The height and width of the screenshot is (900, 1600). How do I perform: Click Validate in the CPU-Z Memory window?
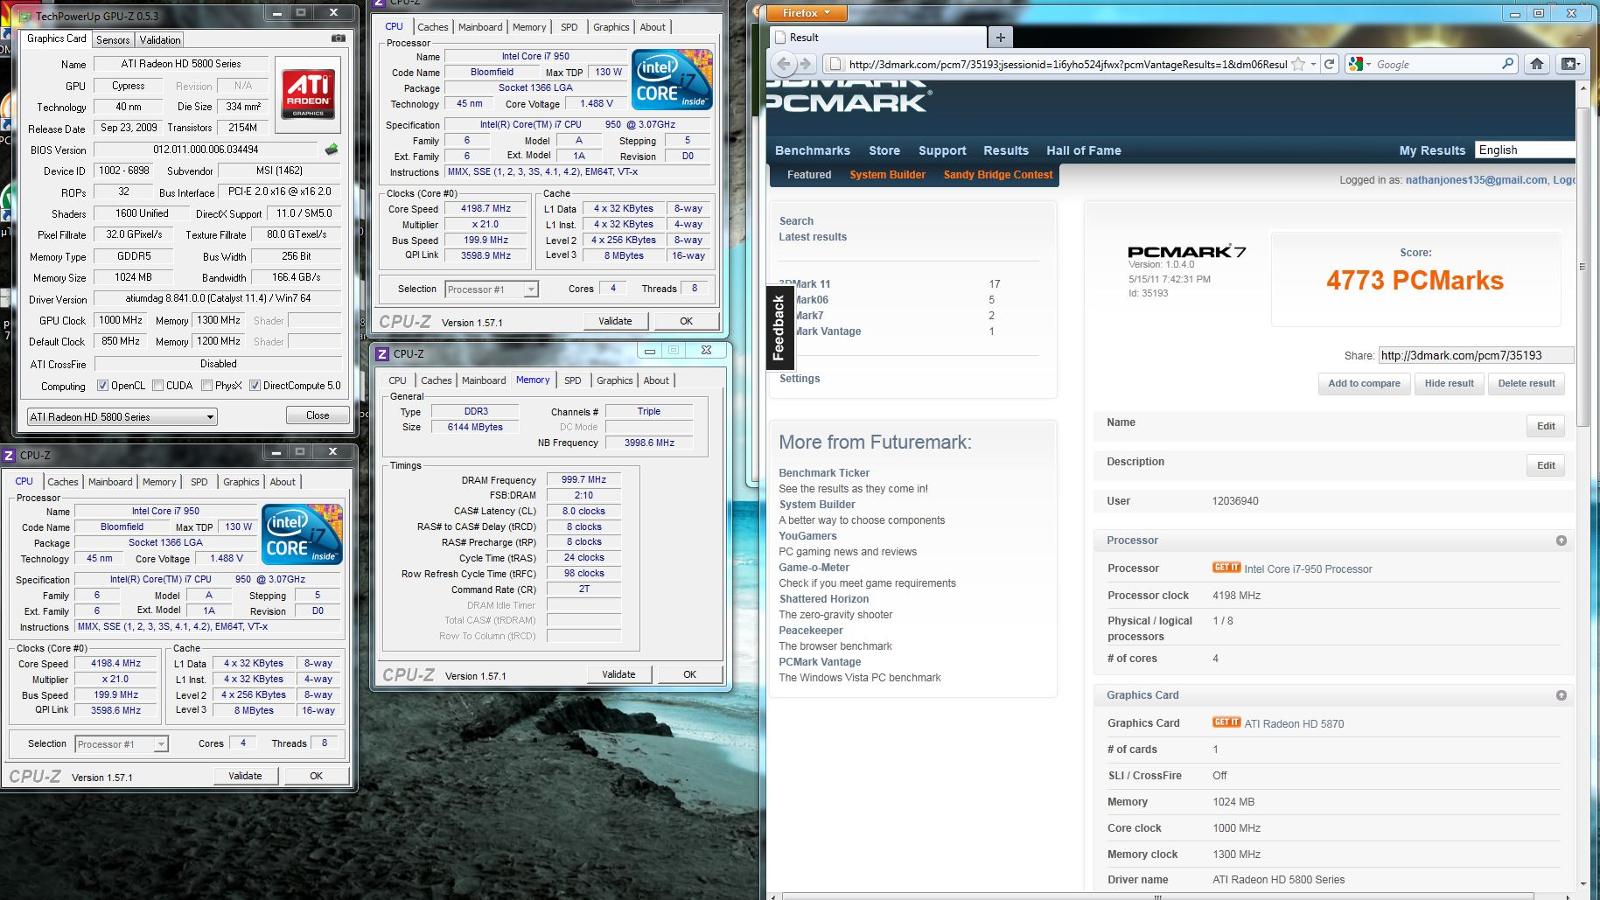(x=619, y=674)
